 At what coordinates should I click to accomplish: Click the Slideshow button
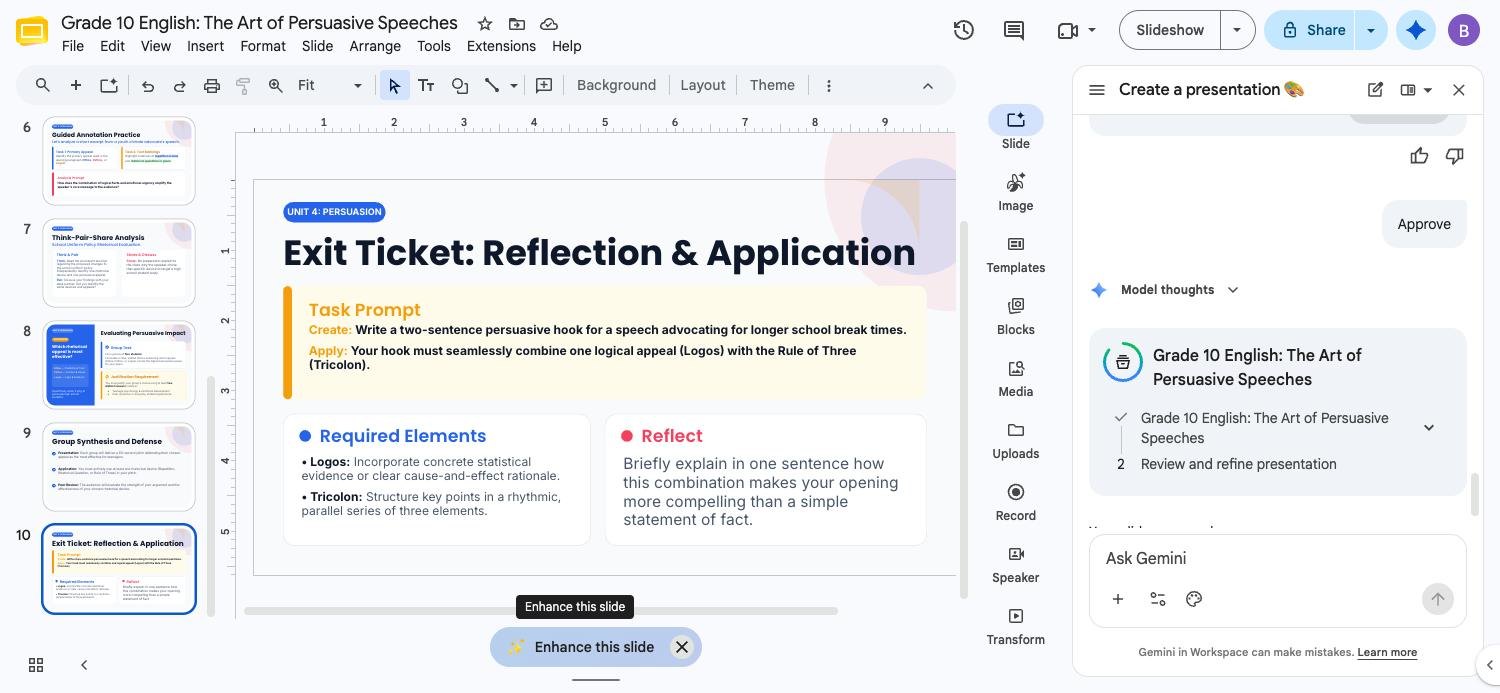1170,30
